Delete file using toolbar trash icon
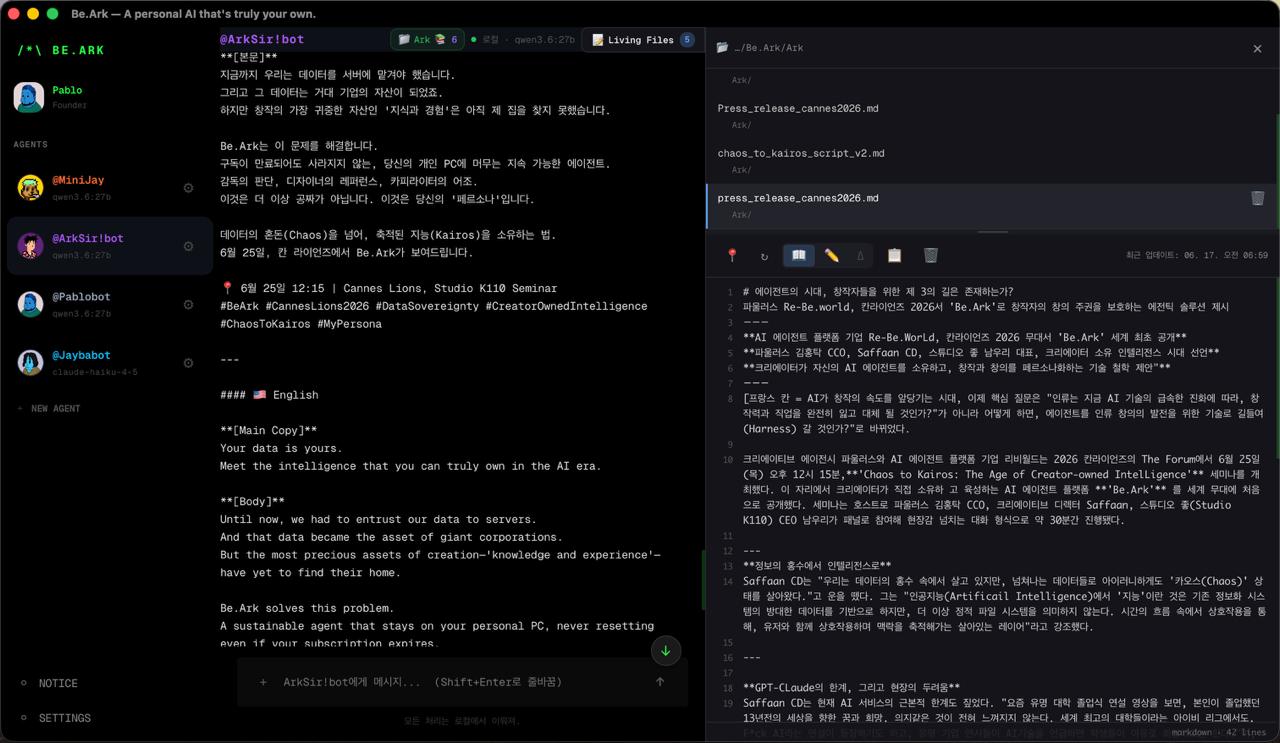The width and height of the screenshot is (1280, 743). [930, 256]
